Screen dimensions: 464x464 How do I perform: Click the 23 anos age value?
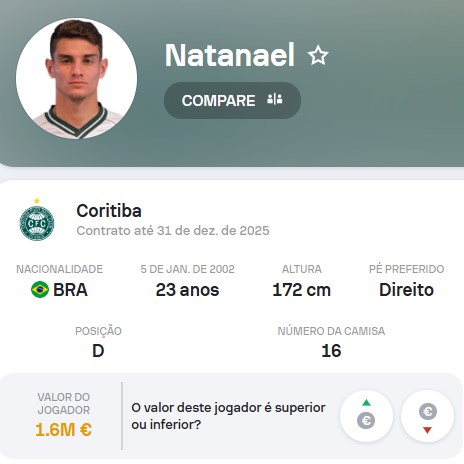[x=187, y=290]
